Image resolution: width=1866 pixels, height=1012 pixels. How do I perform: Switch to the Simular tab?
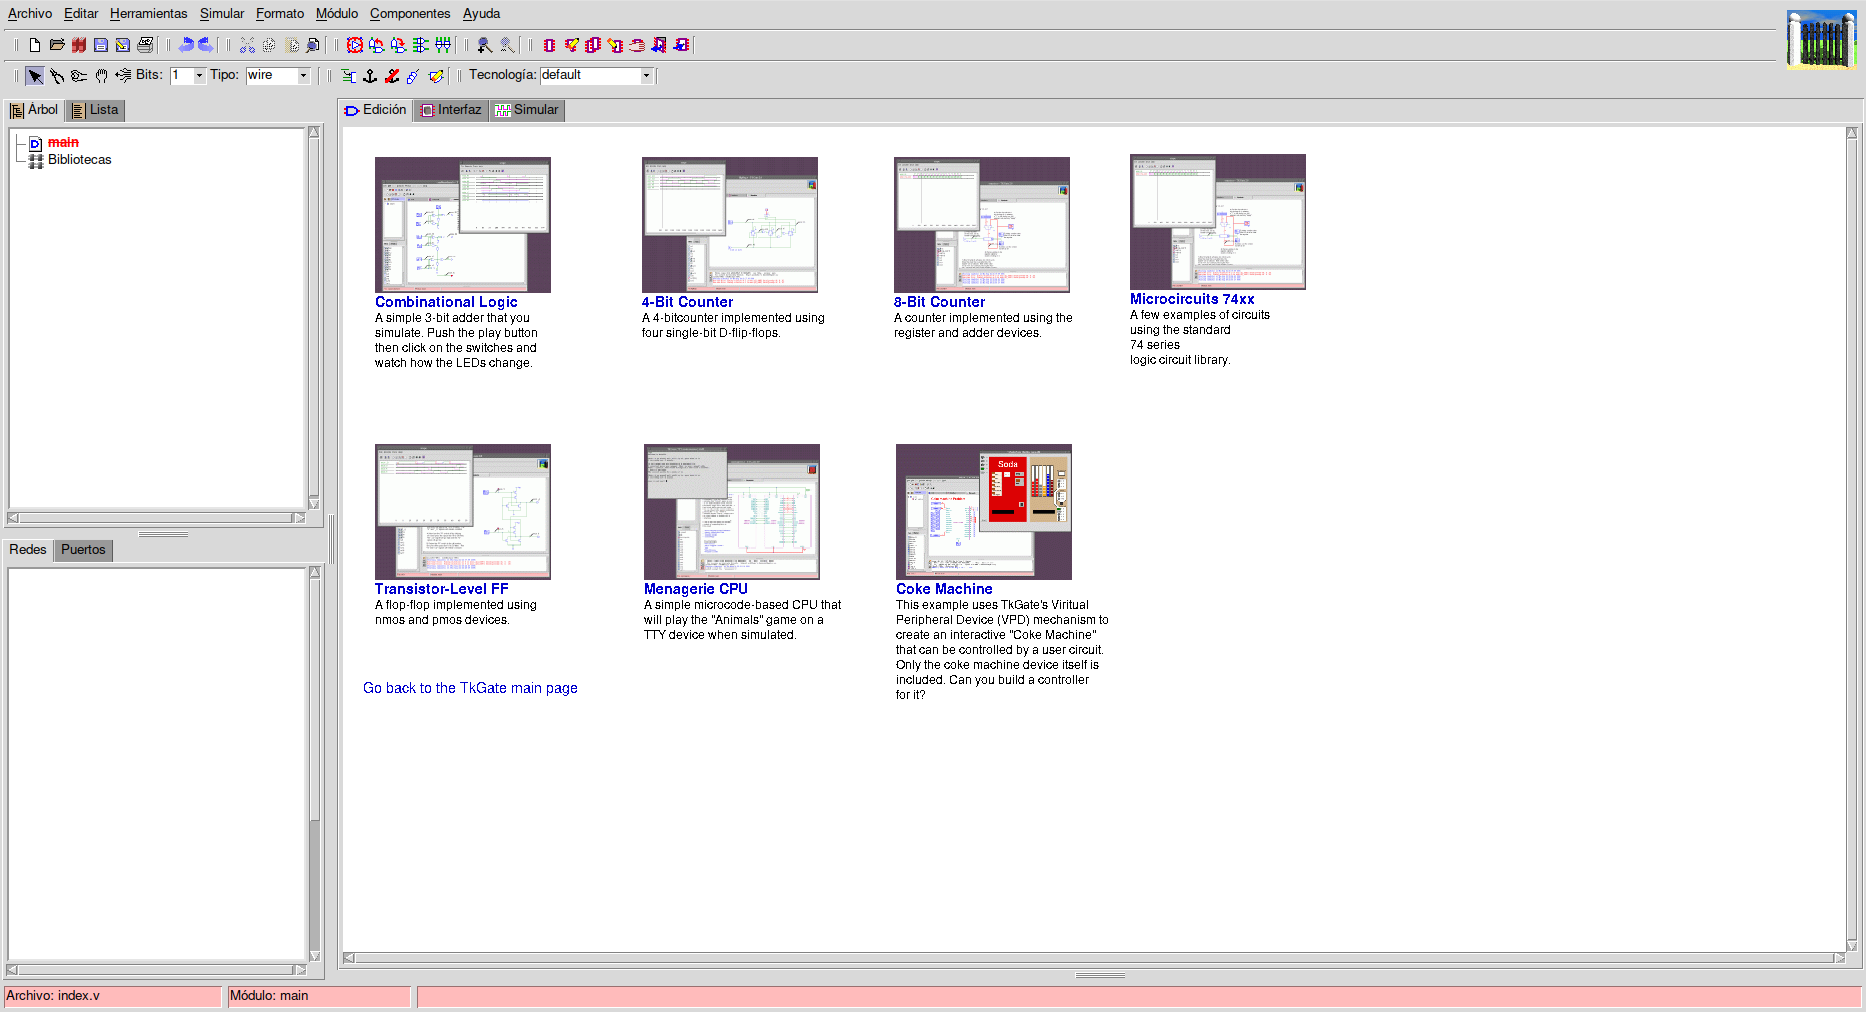point(527,110)
